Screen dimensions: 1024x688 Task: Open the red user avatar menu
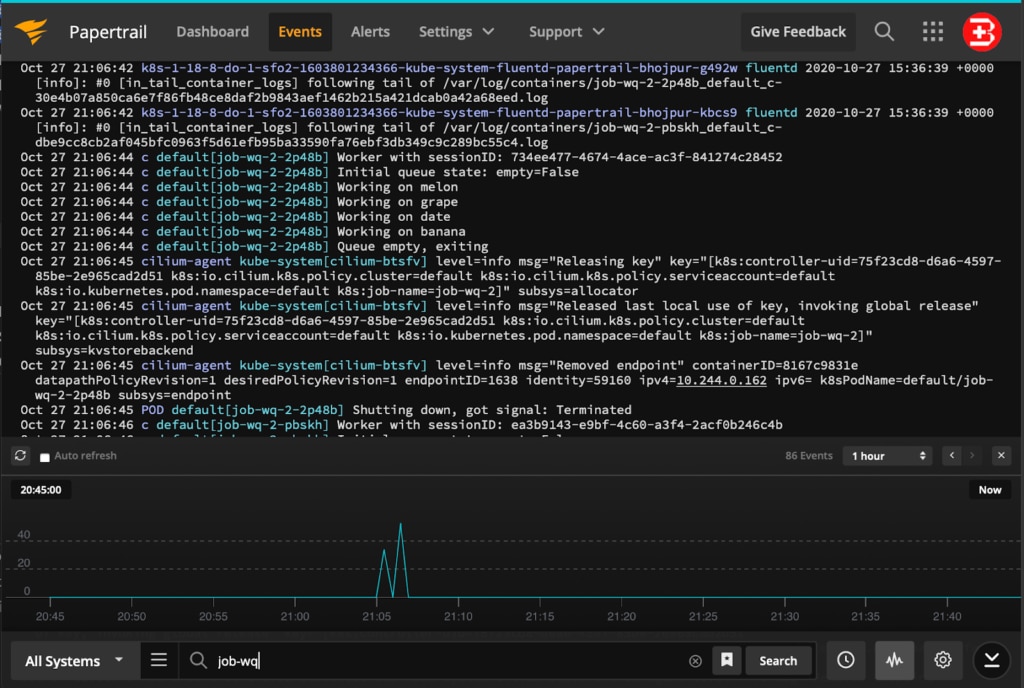click(982, 31)
